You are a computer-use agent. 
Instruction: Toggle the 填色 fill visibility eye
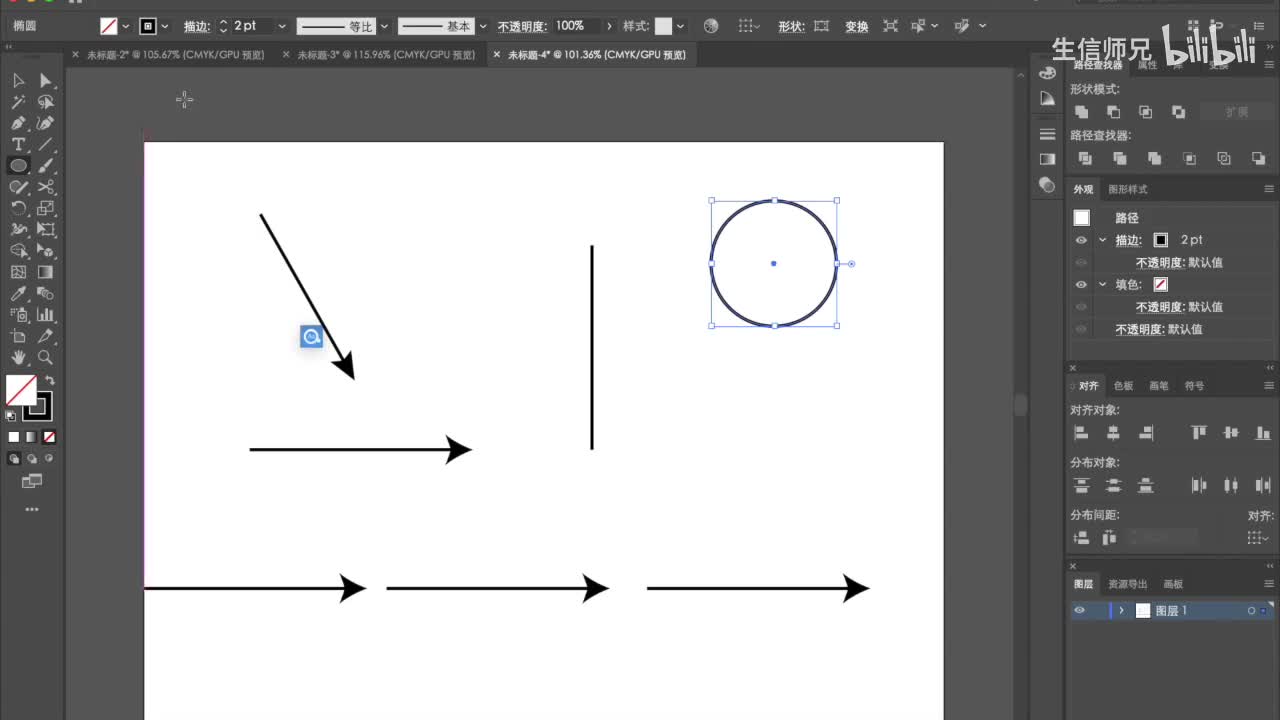point(1081,284)
